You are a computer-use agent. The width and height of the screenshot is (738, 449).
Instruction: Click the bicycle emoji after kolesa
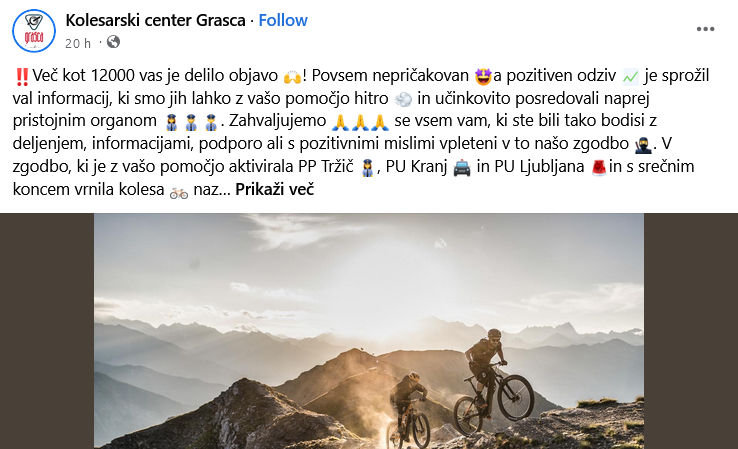click(179, 191)
